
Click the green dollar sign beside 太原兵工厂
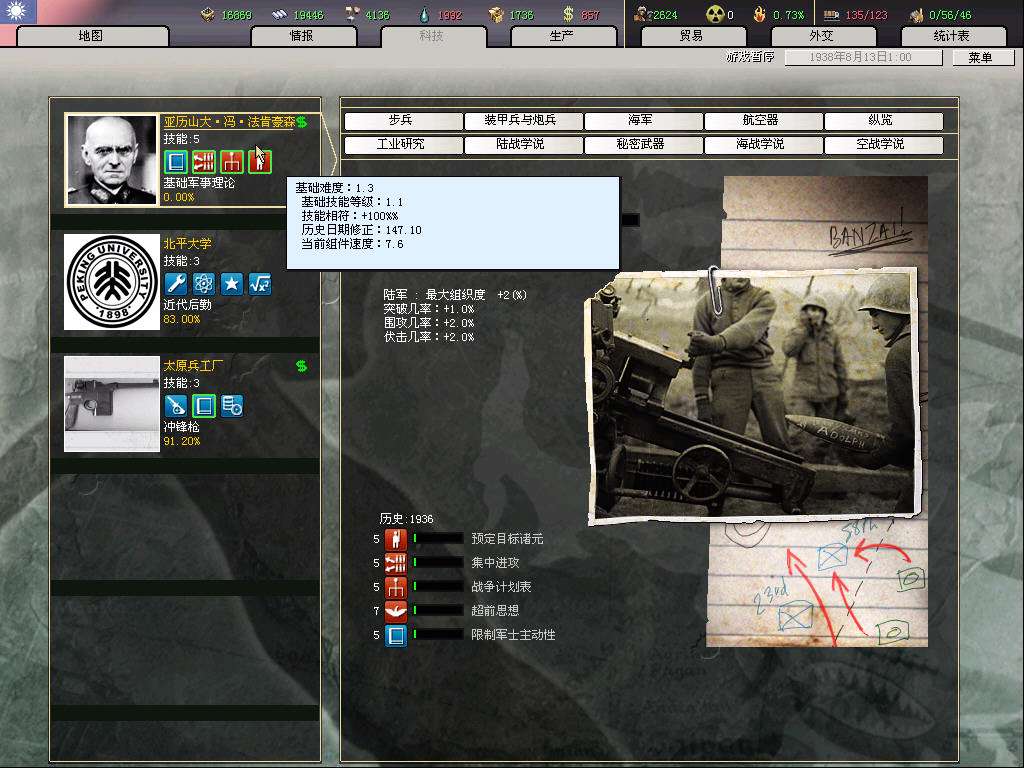click(x=301, y=366)
